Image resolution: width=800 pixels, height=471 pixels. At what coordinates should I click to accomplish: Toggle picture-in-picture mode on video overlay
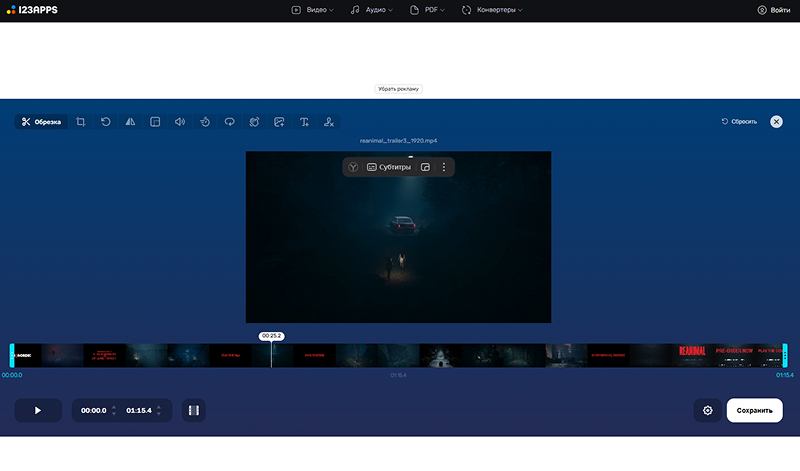[x=425, y=167]
